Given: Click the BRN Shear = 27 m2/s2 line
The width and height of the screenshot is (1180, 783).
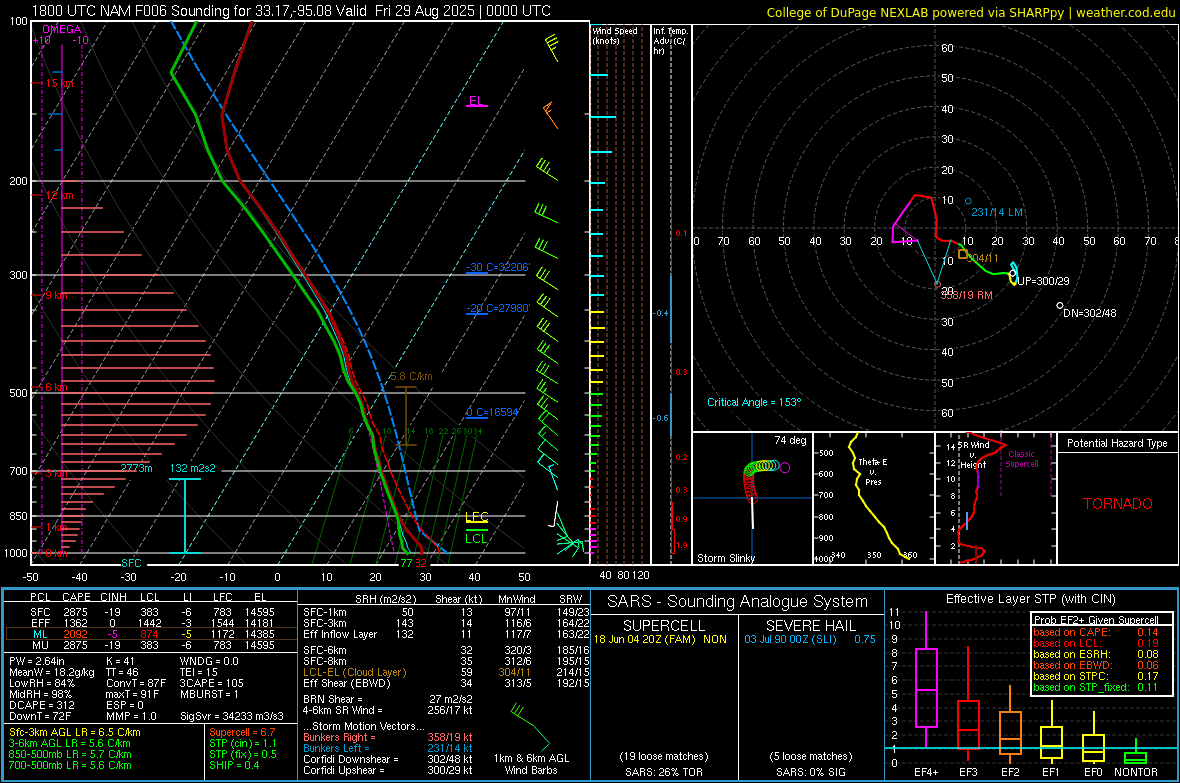Looking at the screenshot, I should pyautogui.click(x=387, y=699).
